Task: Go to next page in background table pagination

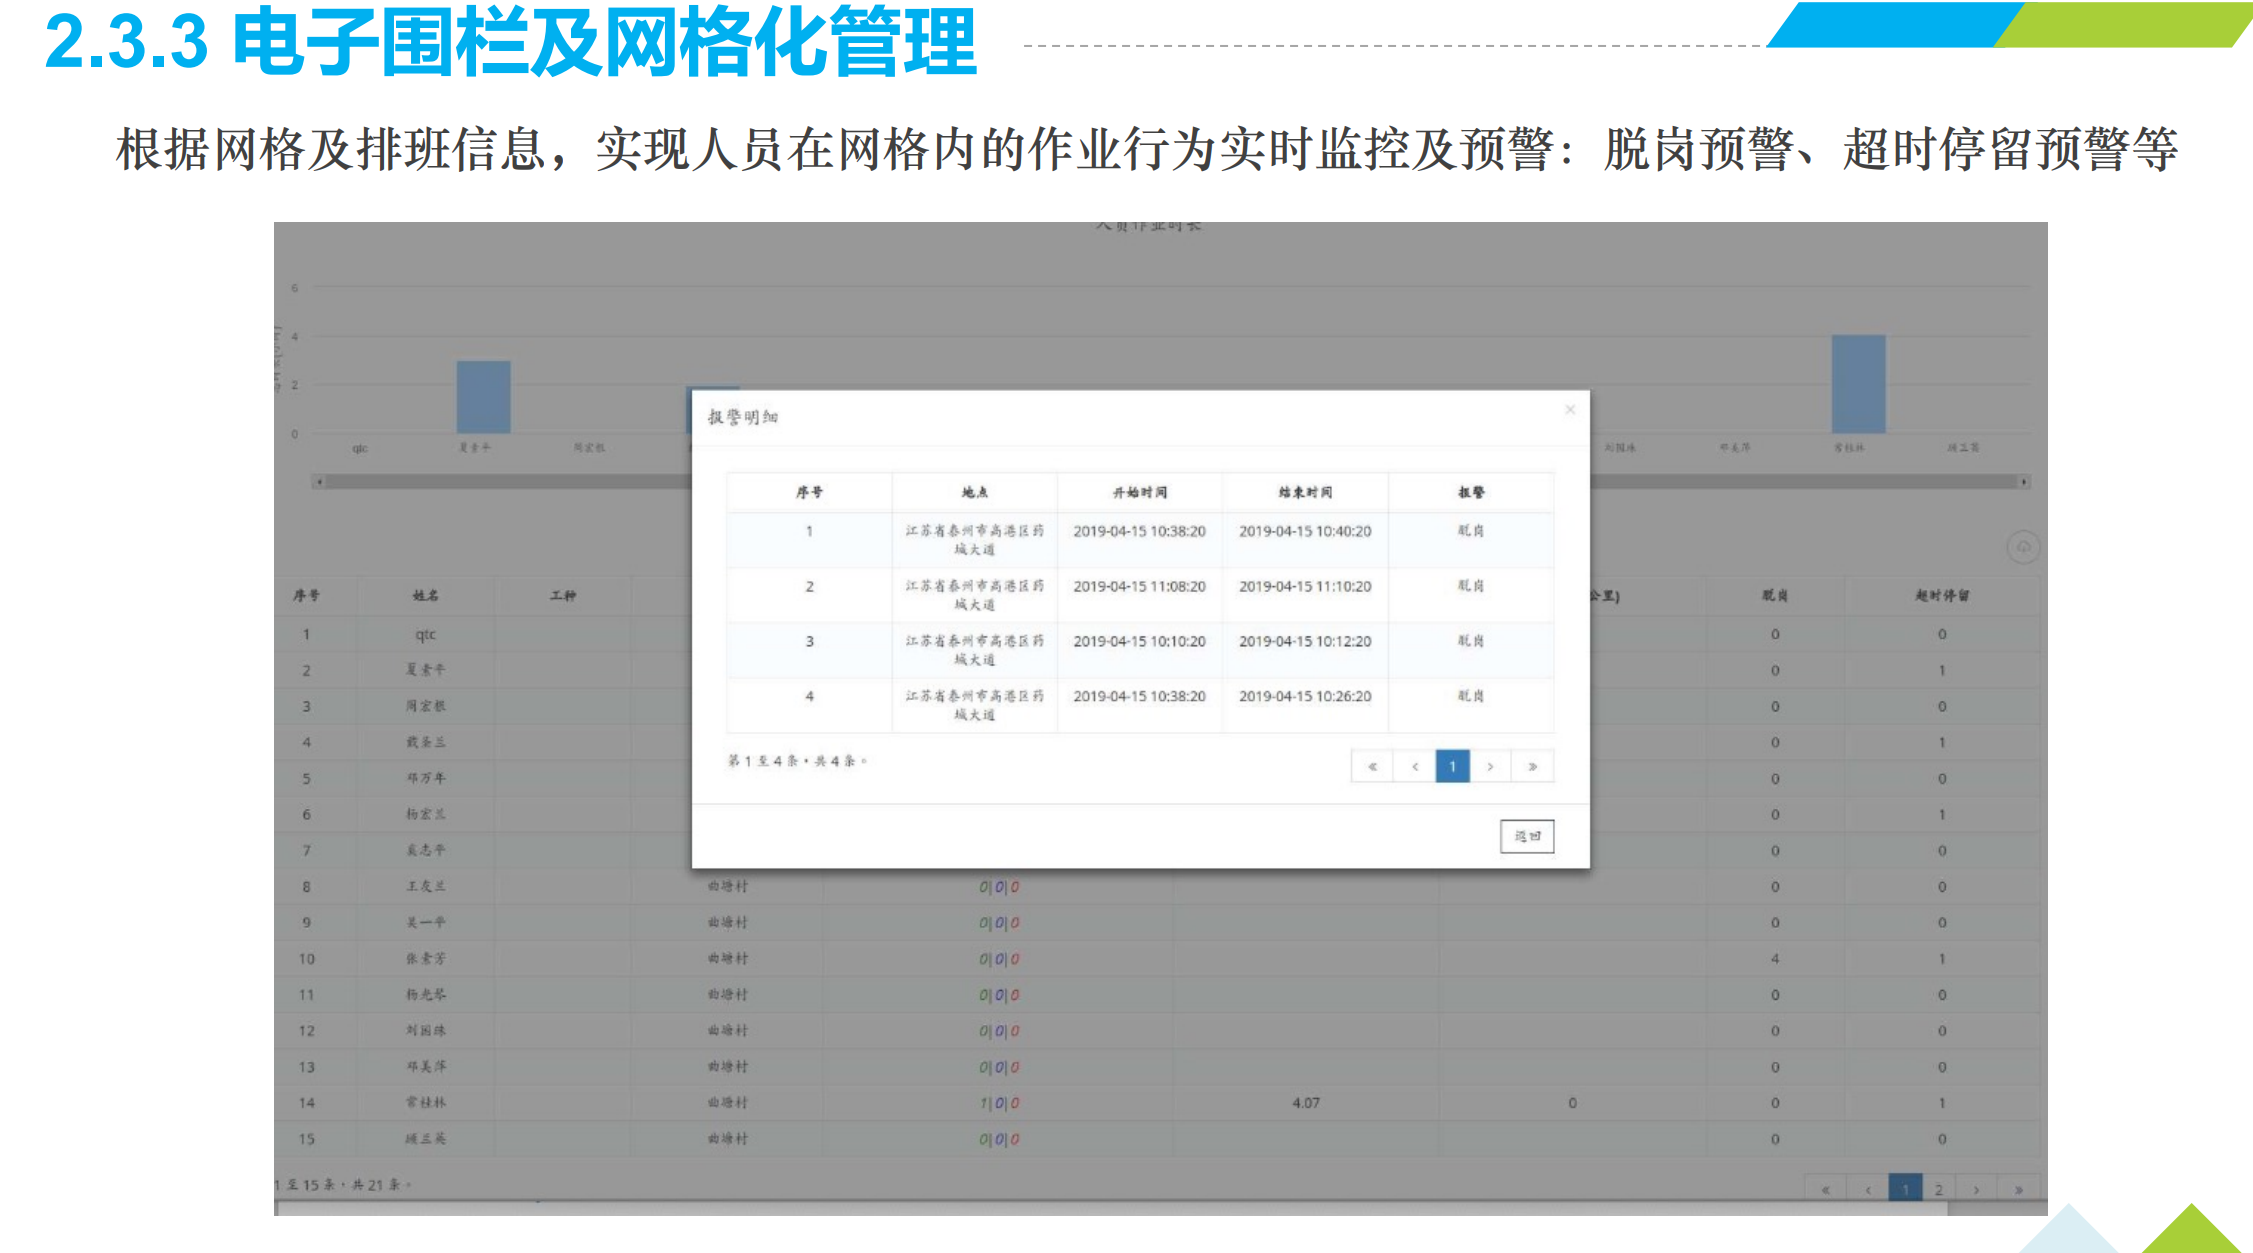Action: [1976, 1189]
